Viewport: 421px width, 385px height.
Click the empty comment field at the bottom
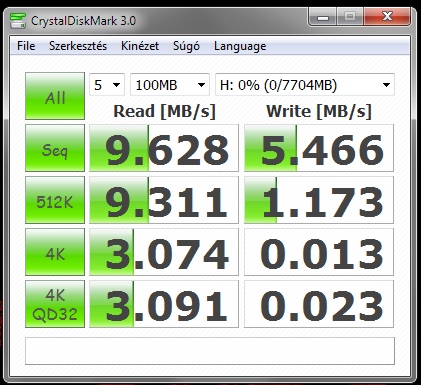[x=210, y=351]
